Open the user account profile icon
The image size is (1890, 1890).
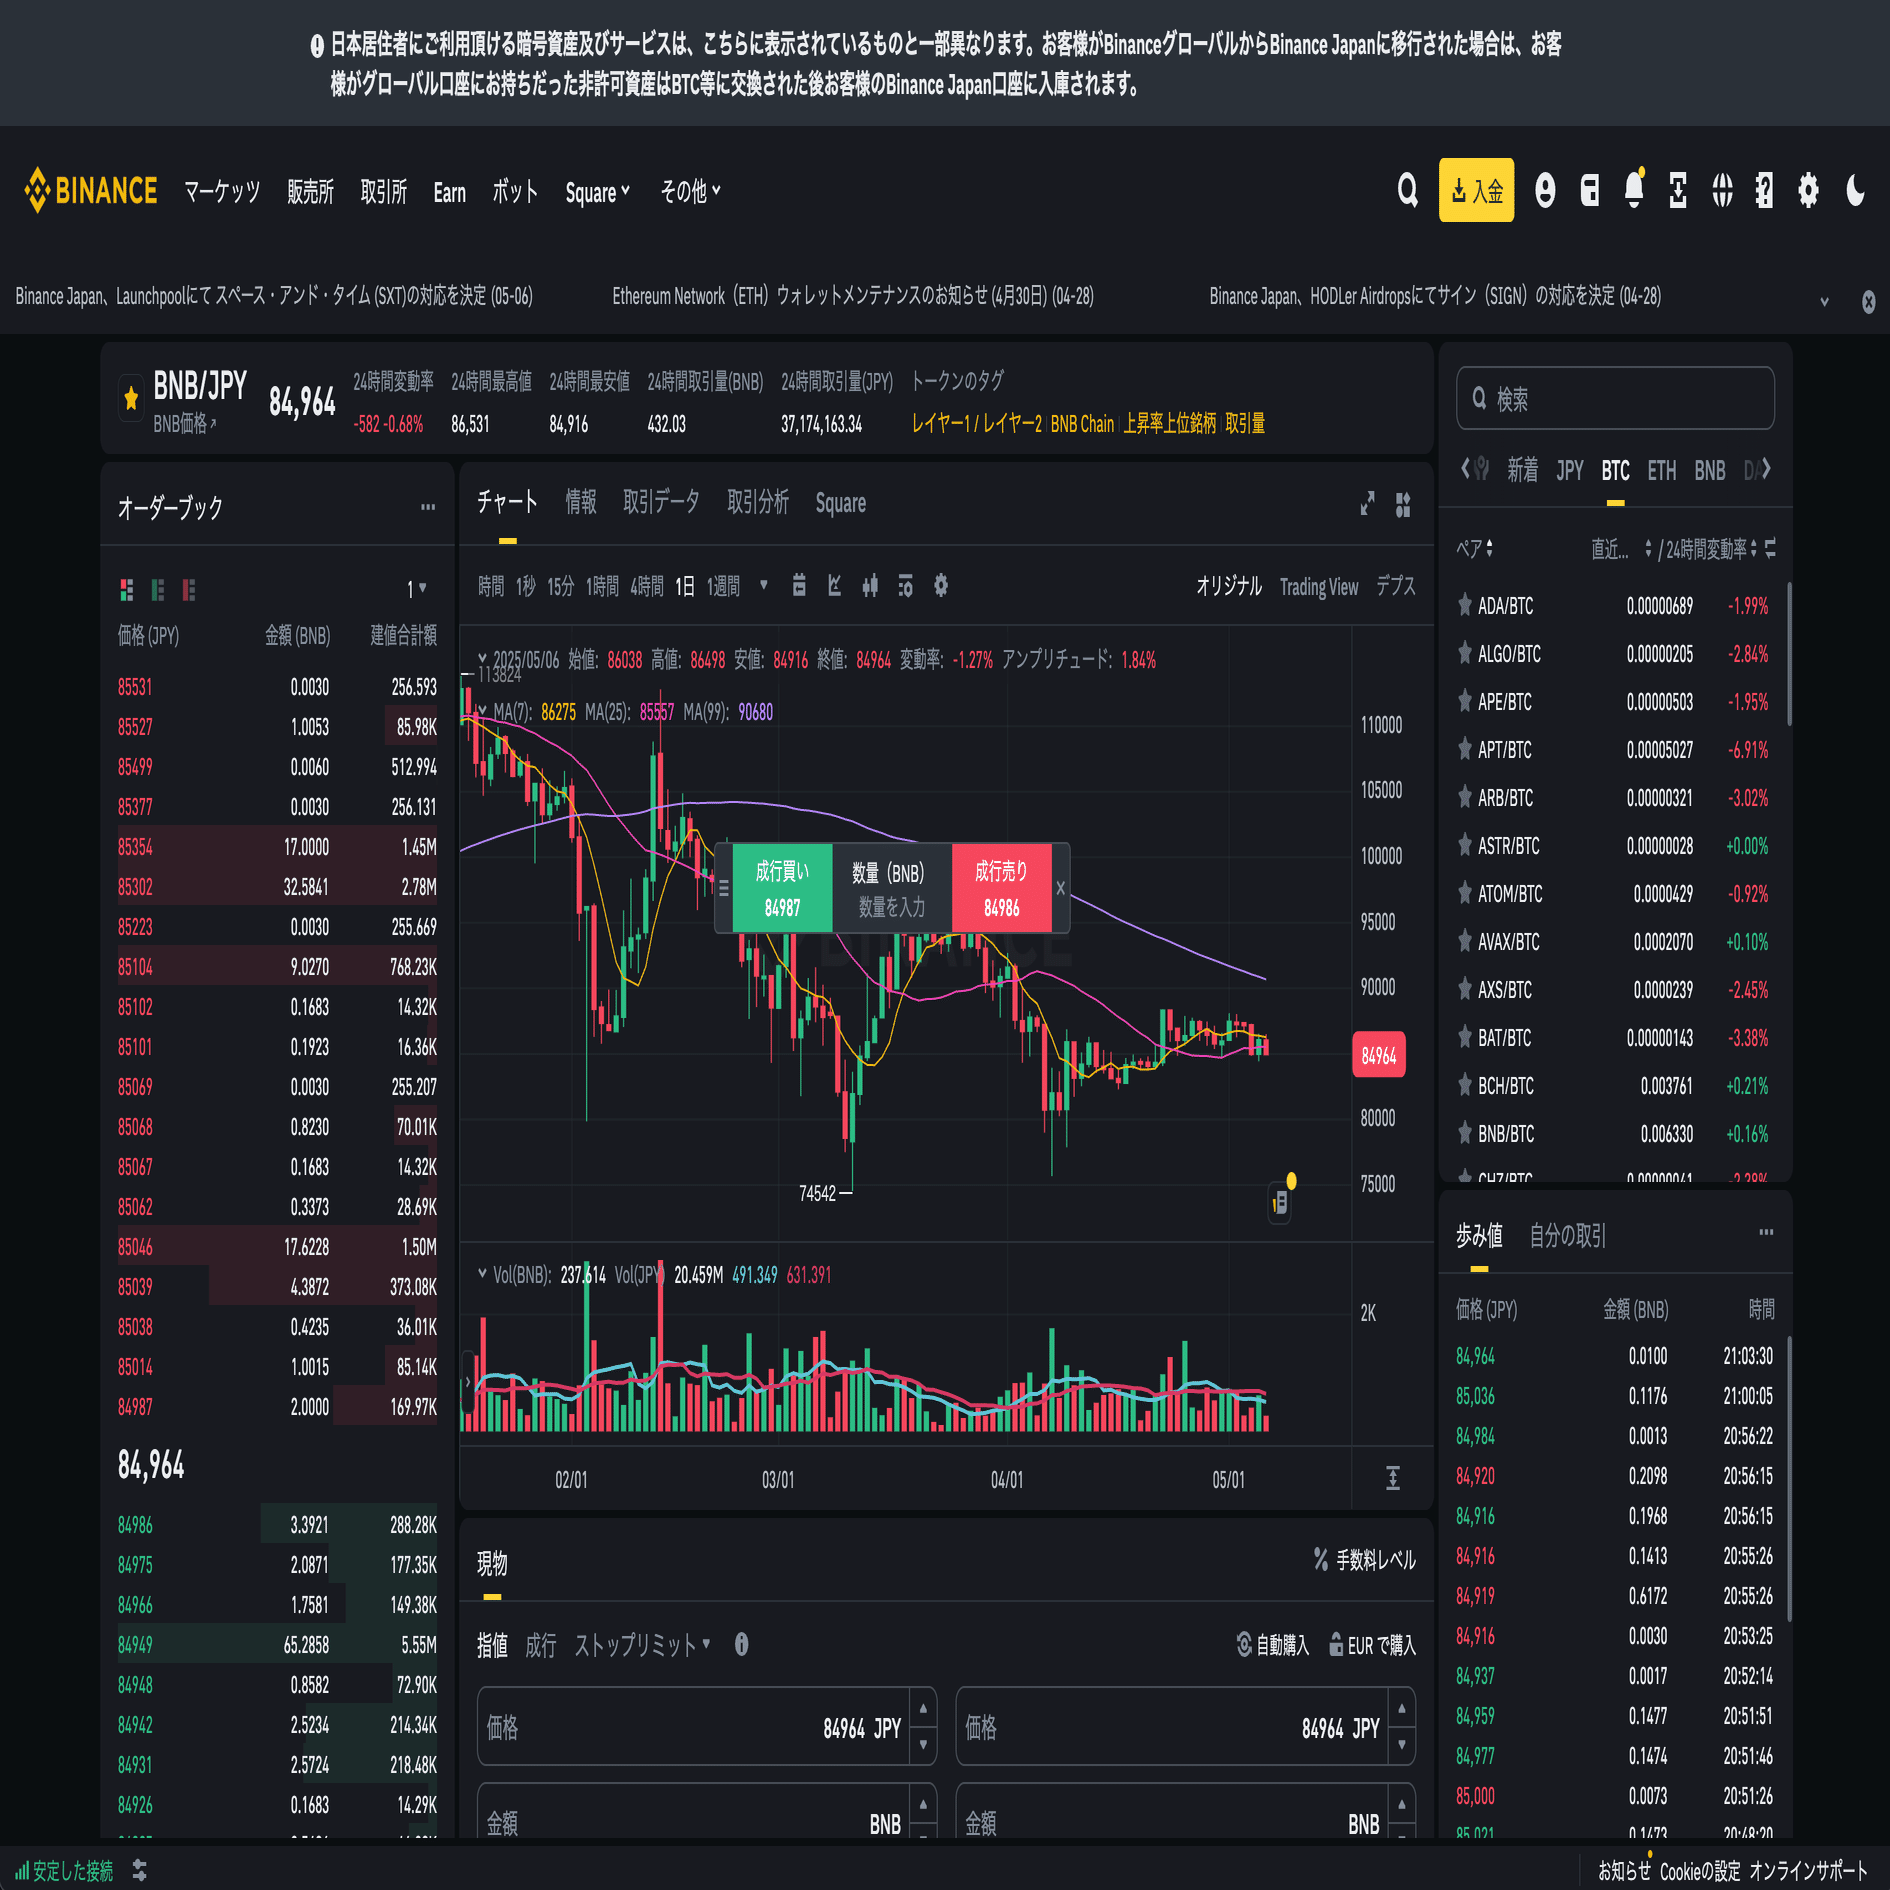[1545, 190]
